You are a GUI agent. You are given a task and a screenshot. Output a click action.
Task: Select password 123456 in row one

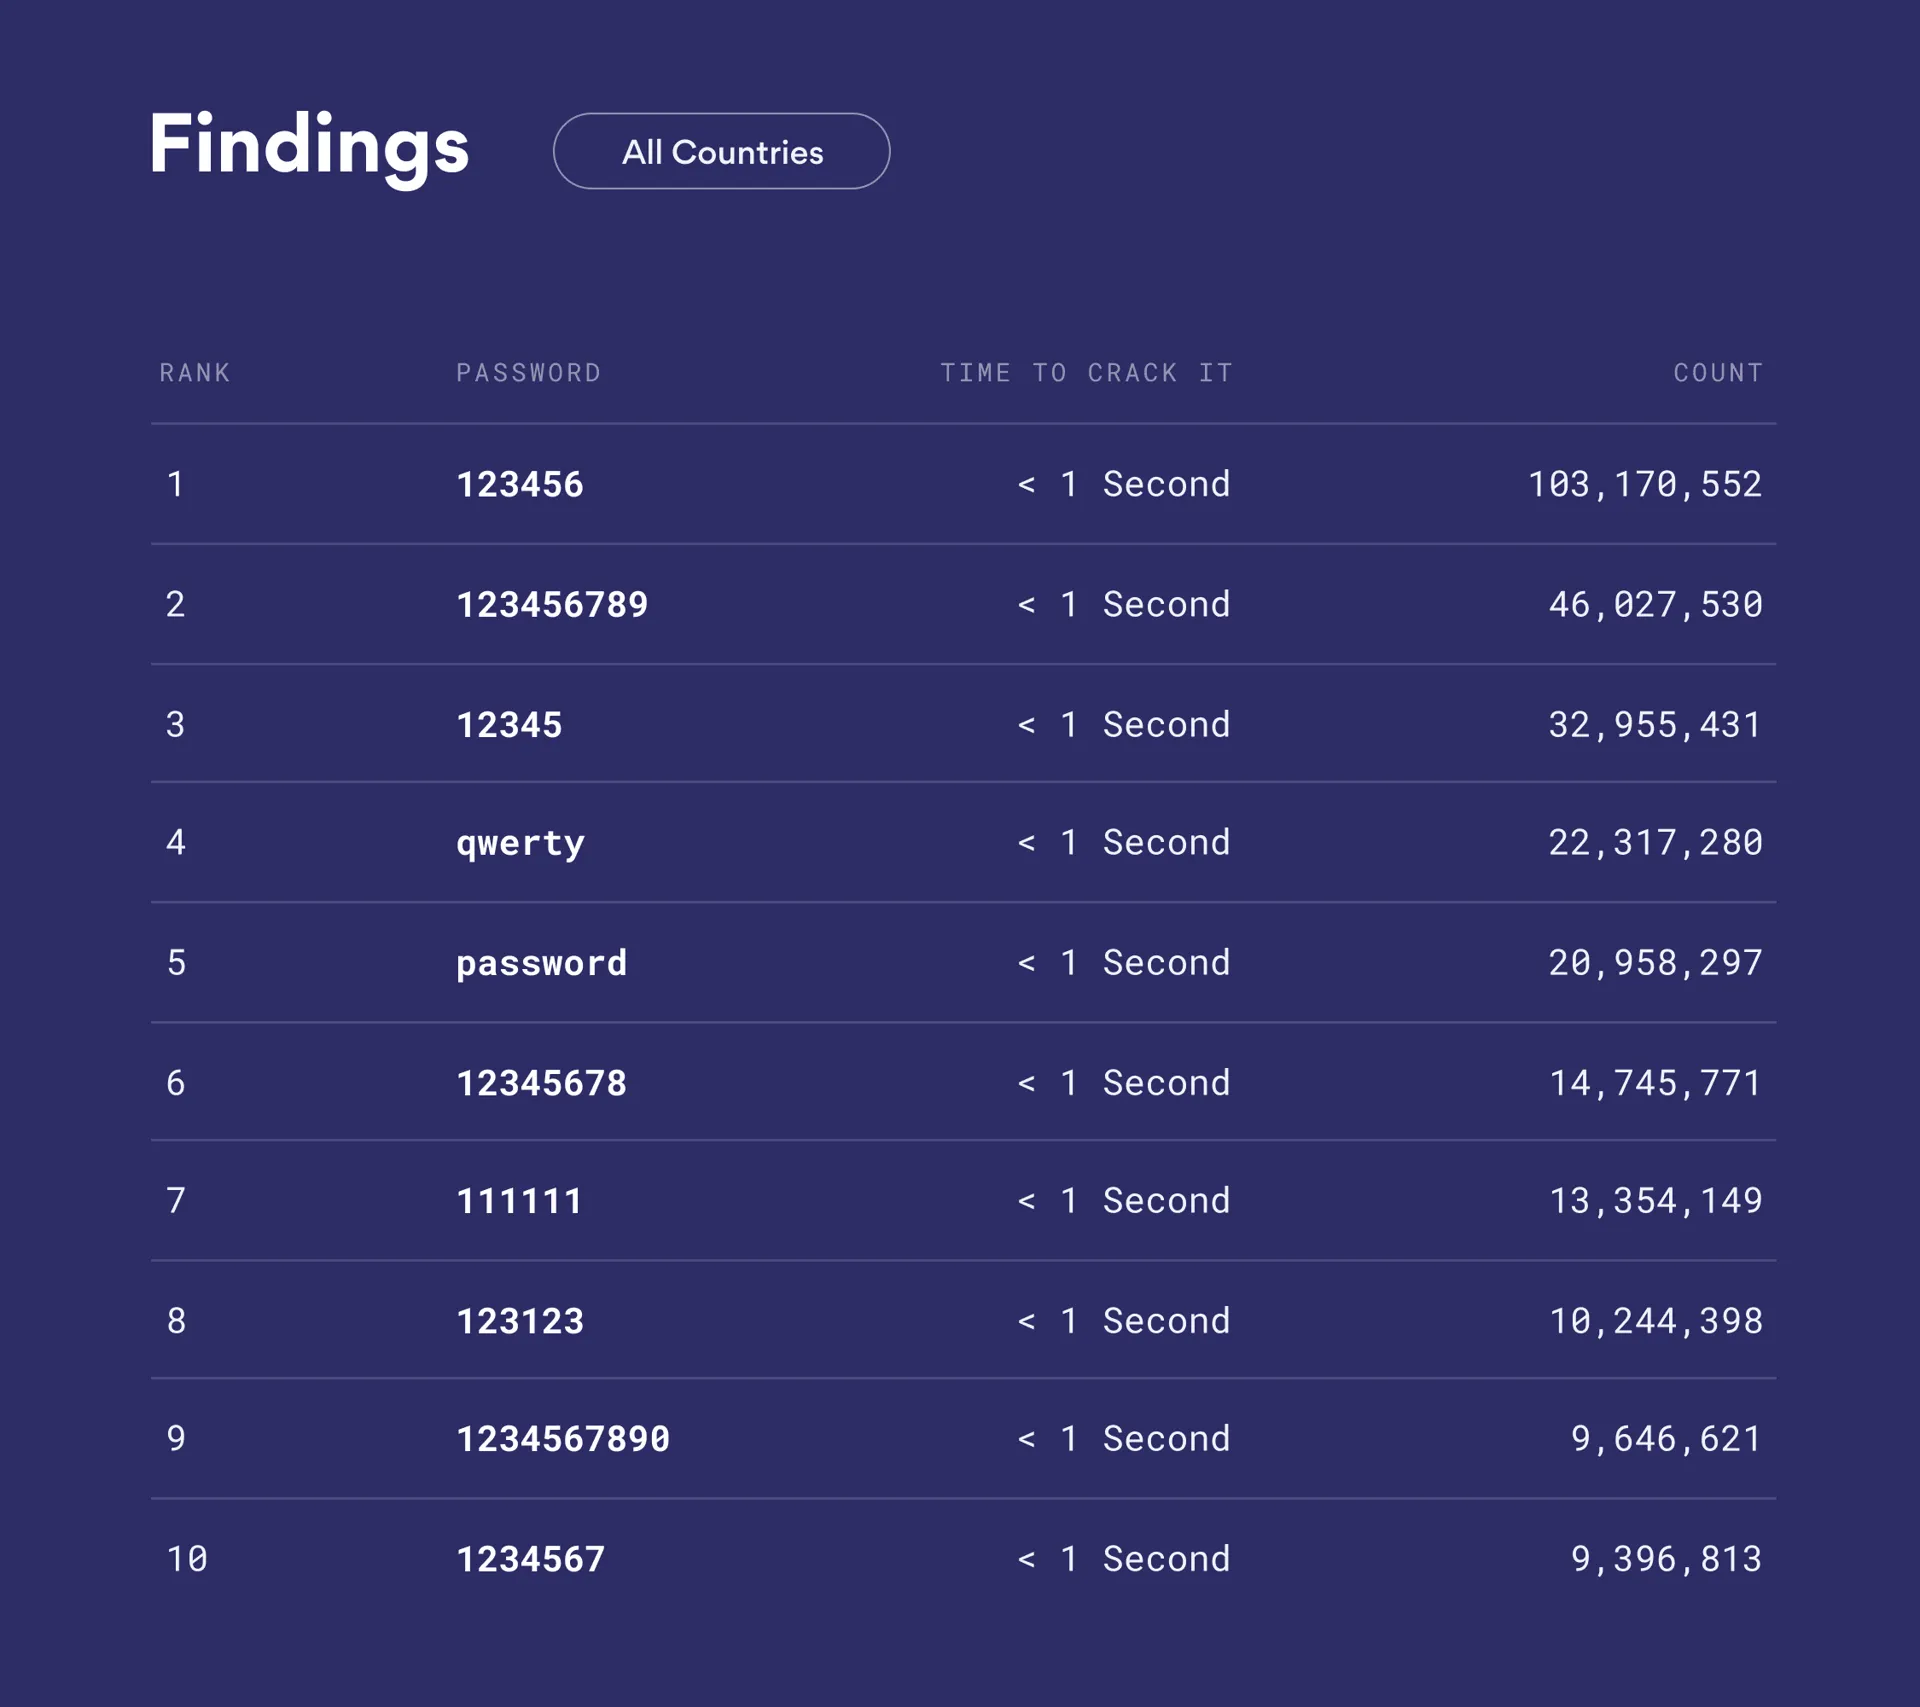520,485
